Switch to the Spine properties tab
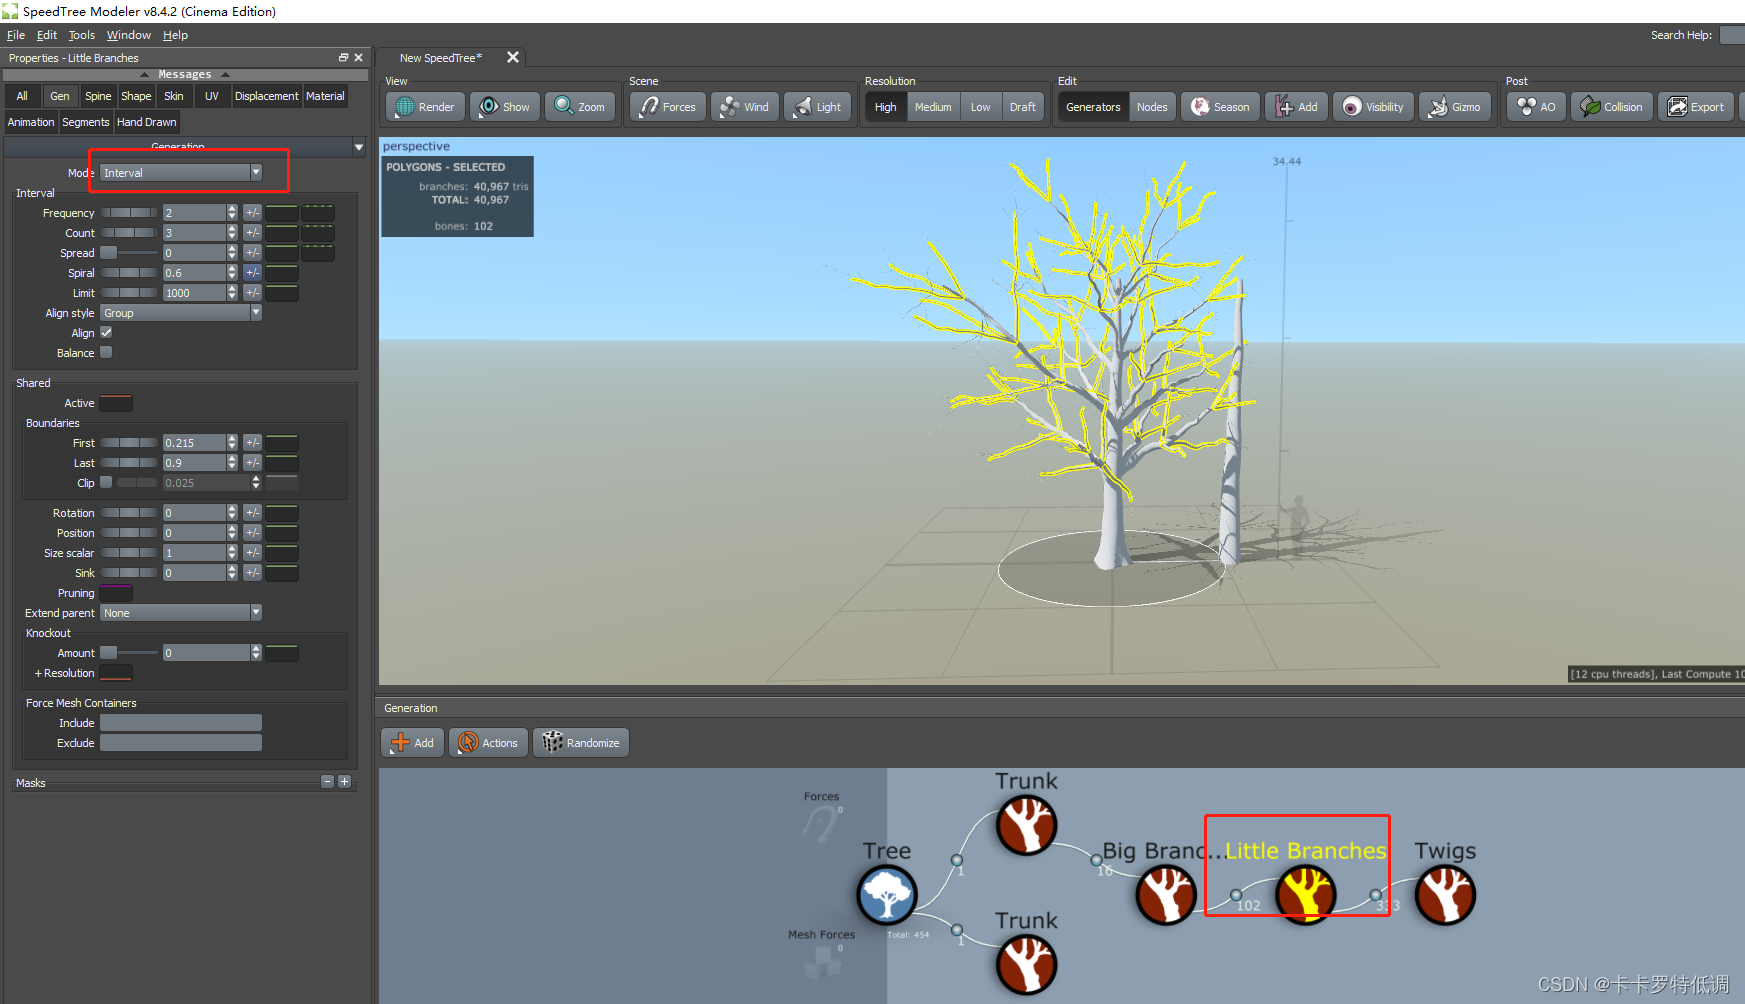 pos(98,96)
